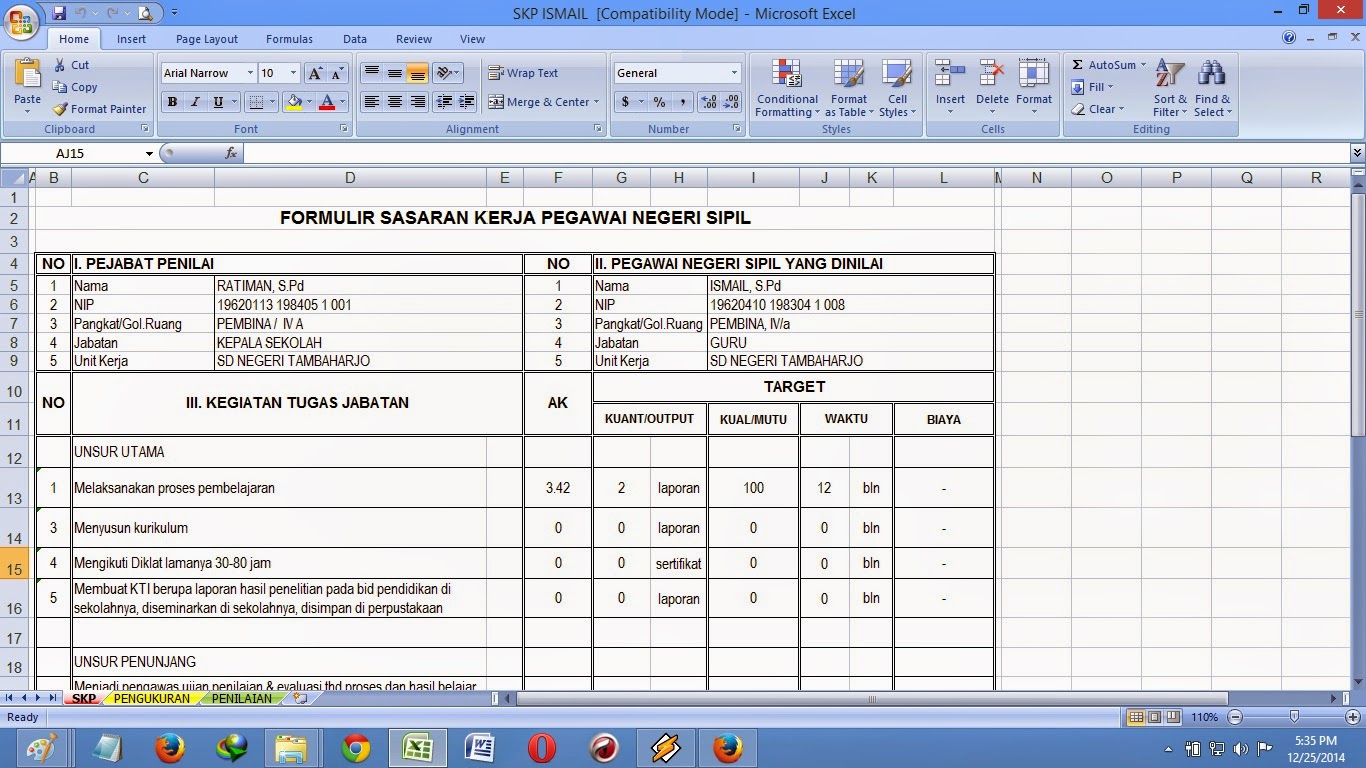Open the Number Format dropdown showing General

point(676,73)
